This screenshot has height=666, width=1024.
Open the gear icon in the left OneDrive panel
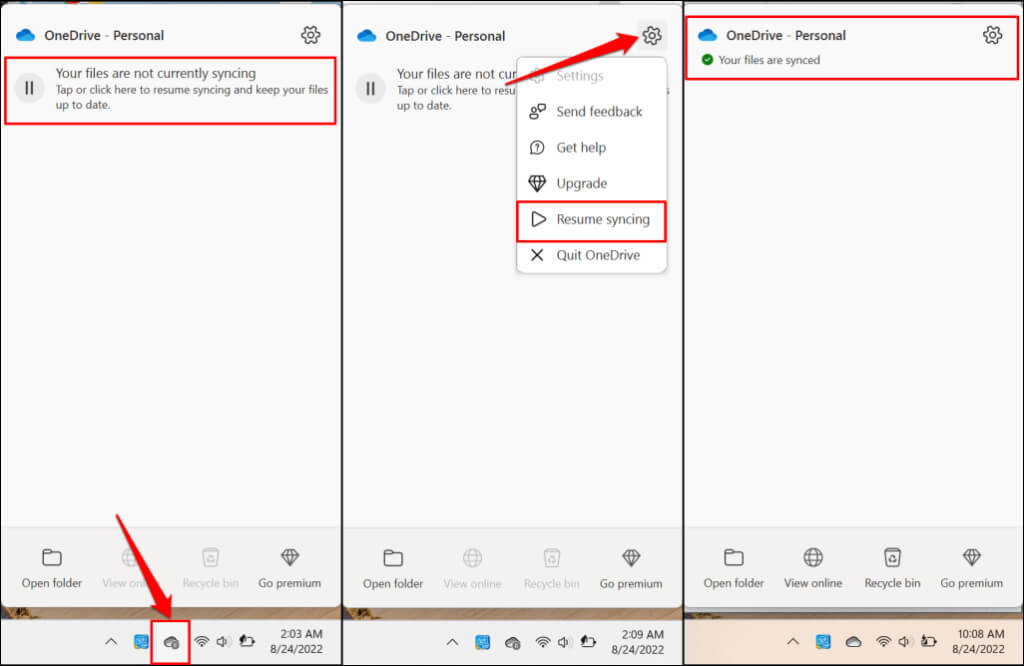pos(311,35)
